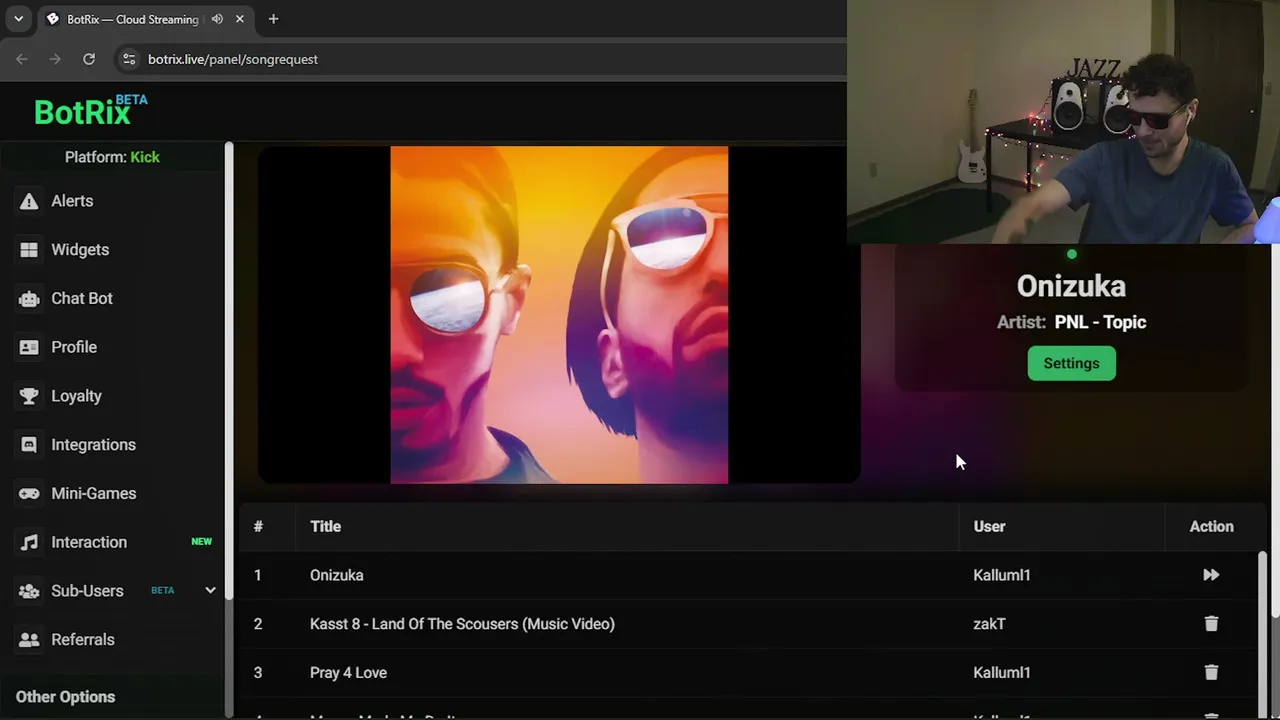Open the song request Settings button
Image resolution: width=1280 pixels, height=720 pixels.
click(x=1071, y=363)
